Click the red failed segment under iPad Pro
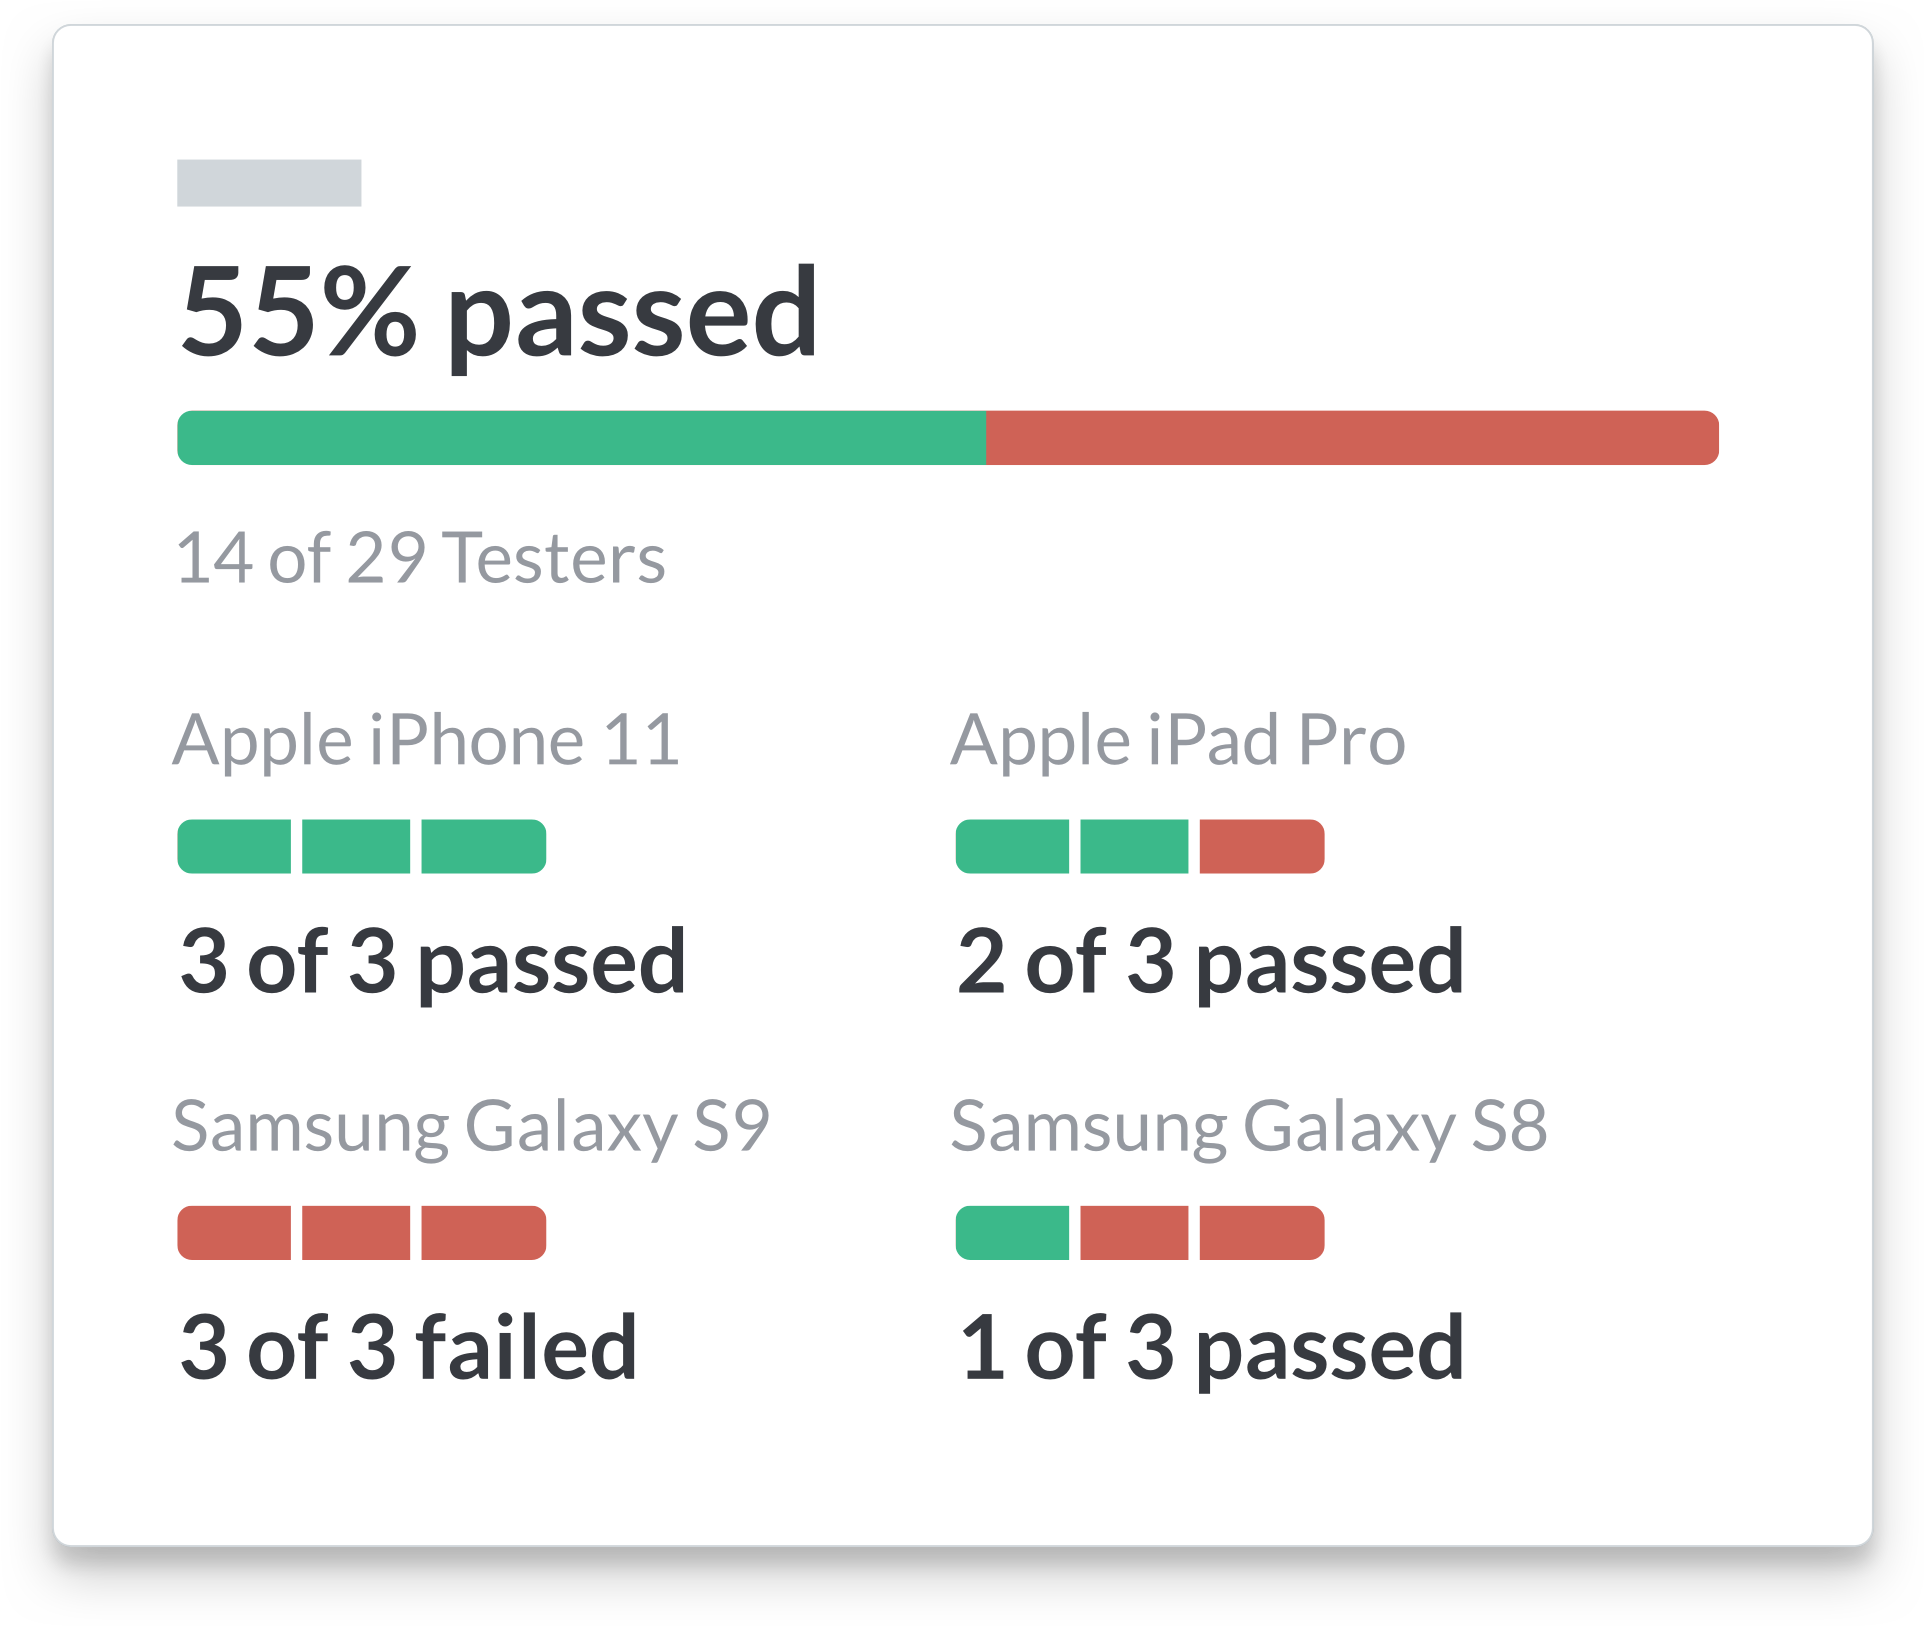Screen dimensions: 1924x1626 click(x=1261, y=847)
